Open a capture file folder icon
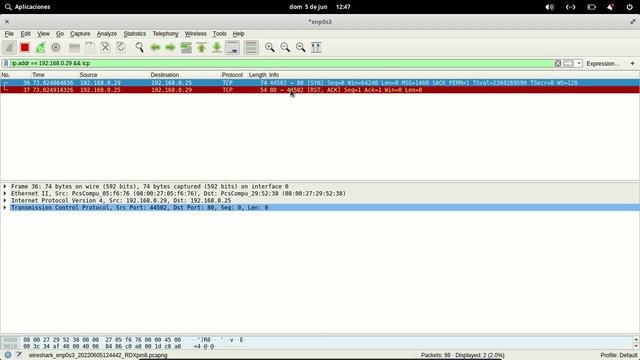The image size is (640, 360). 74,47
